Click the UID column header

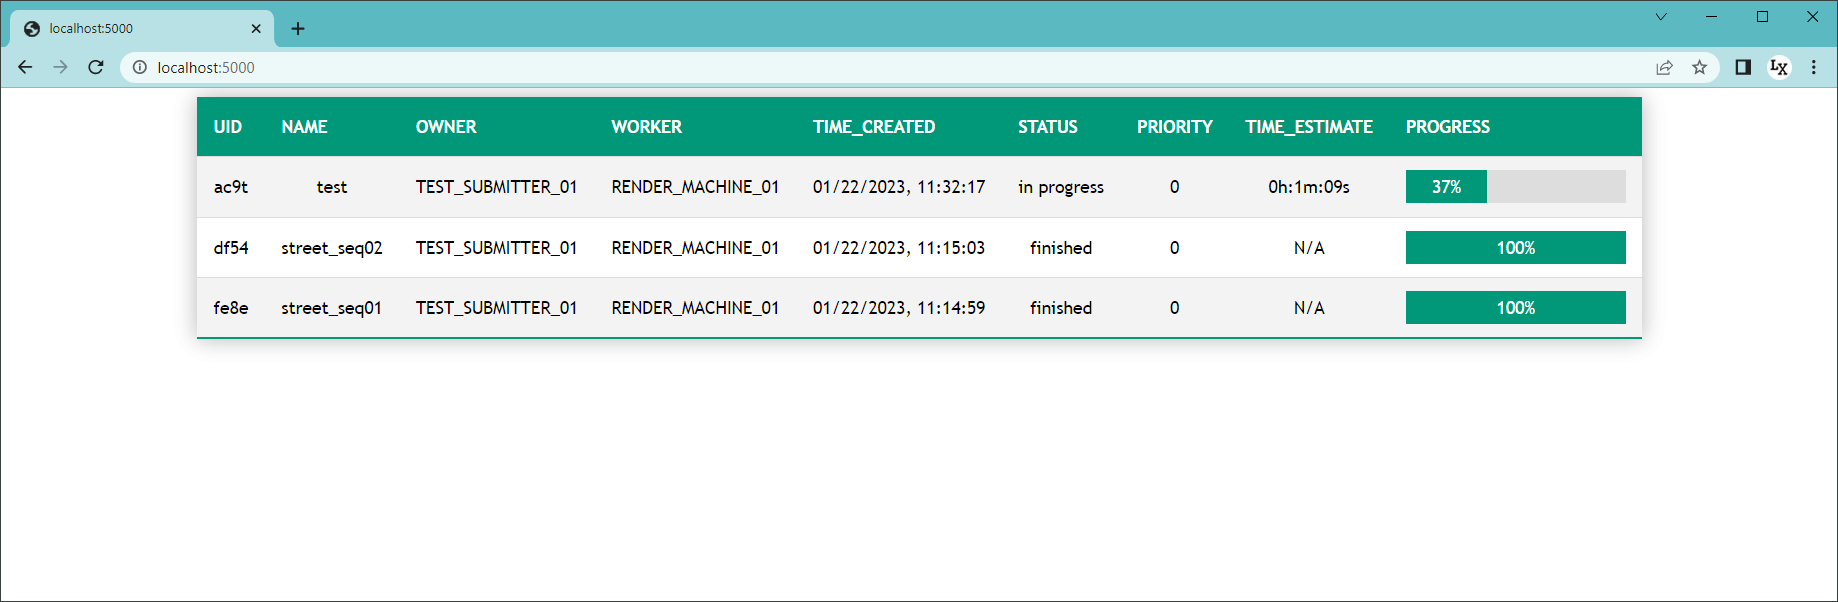pos(228,127)
